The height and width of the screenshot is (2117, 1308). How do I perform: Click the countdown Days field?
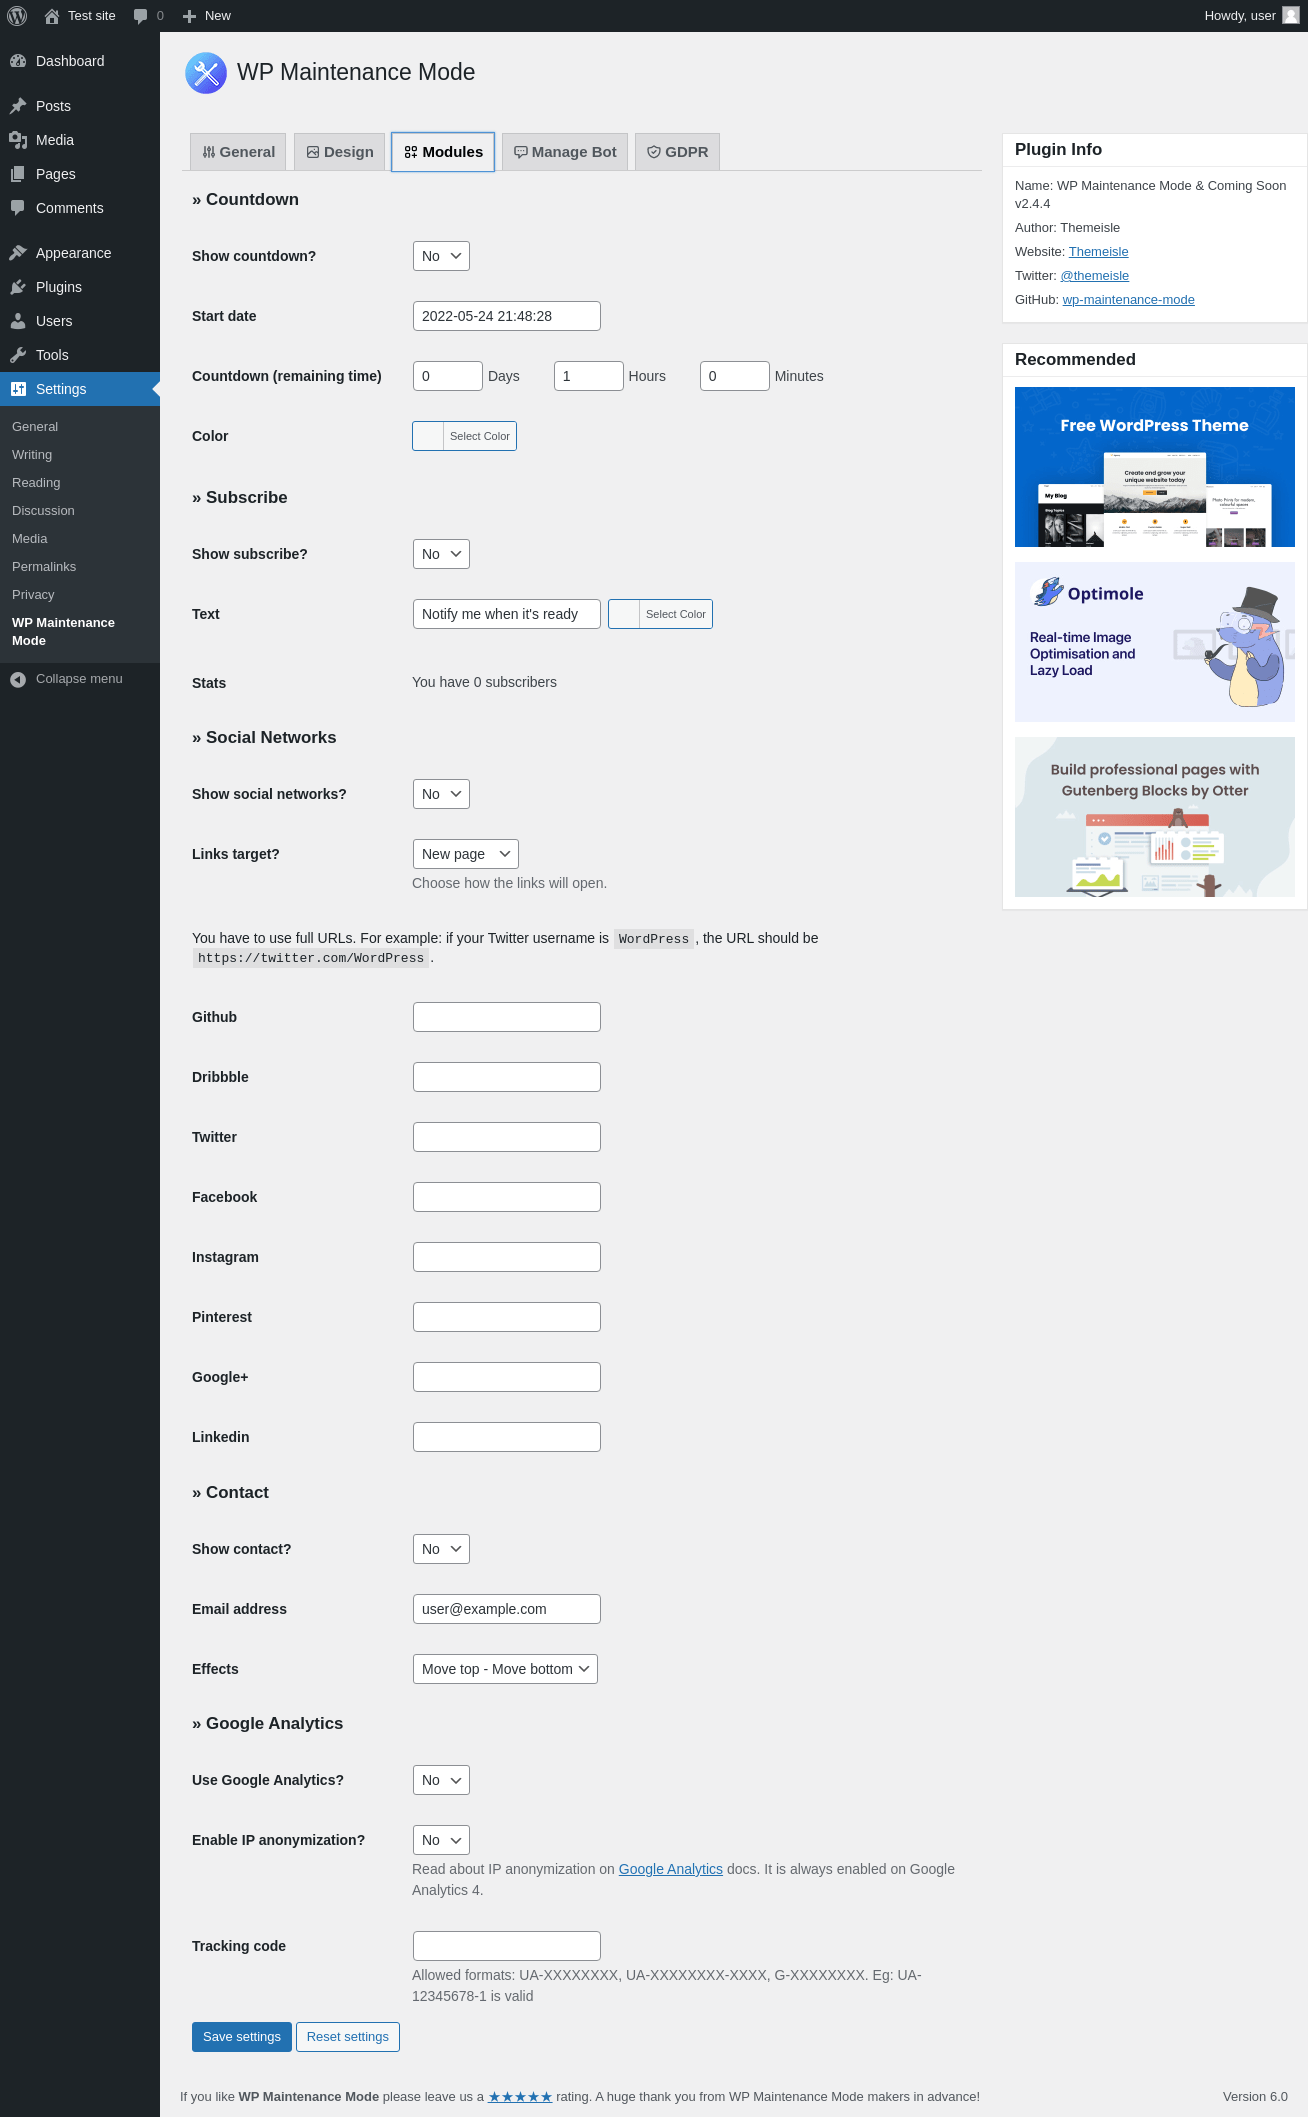coord(448,376)
